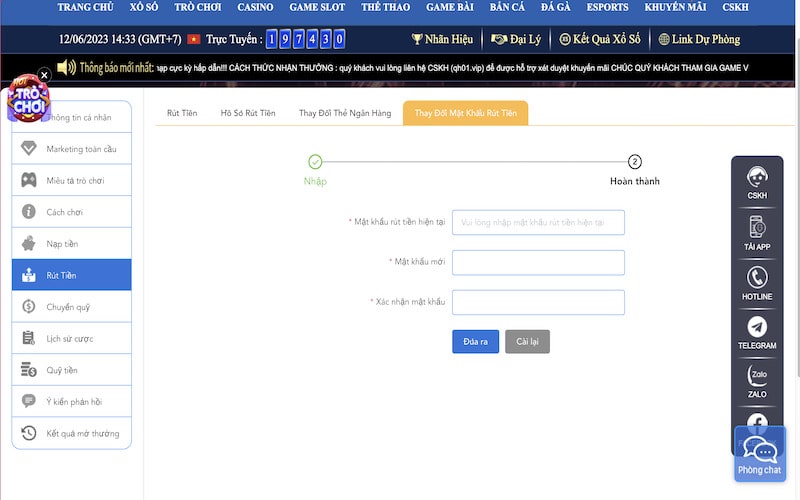This screenshot has height=500, width=800.
Task: Click the diamond Marketing toàn cầu icon
Action: pos(29,148)
